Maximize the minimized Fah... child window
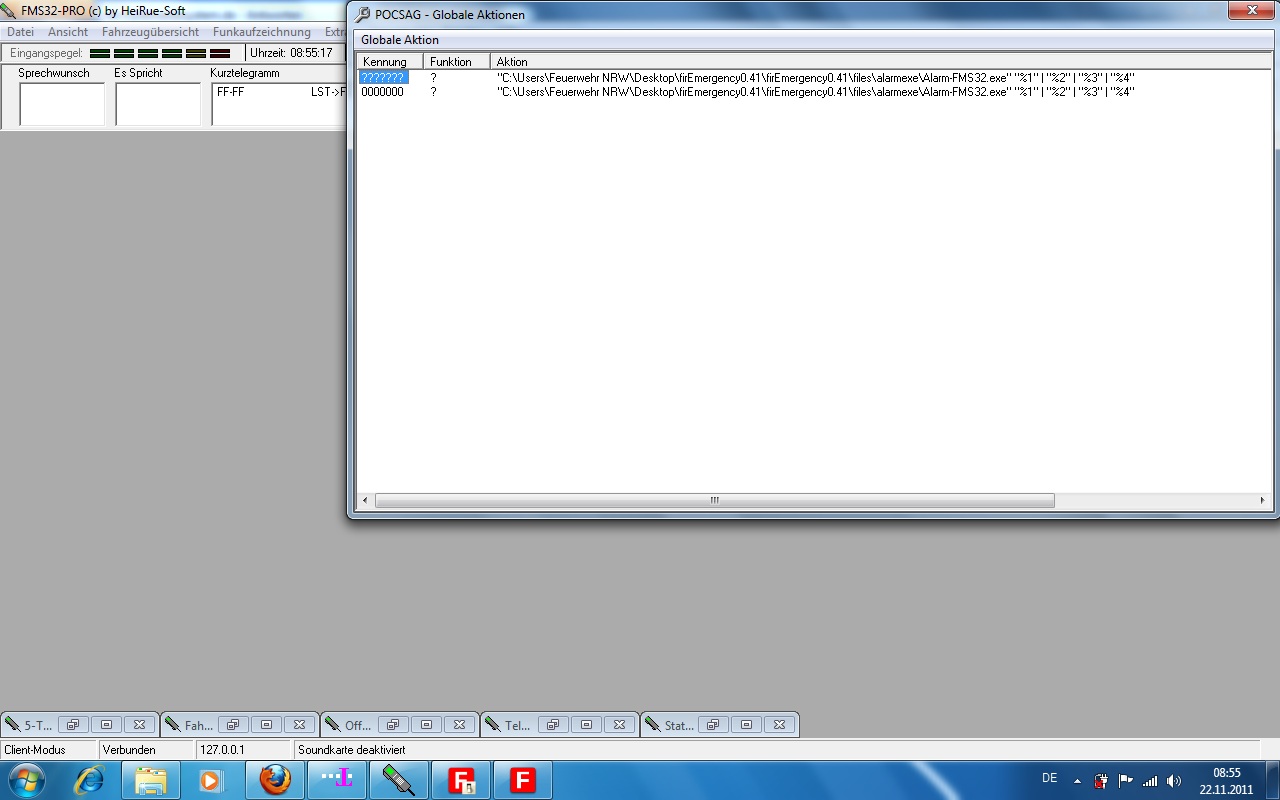 pyautogui.click(x=266, y=725)
